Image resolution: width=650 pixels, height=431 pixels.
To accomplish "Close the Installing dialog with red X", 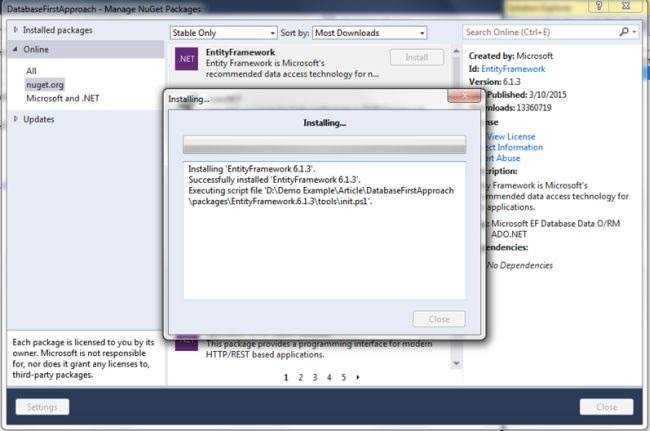I will click(x=464, y=96).
